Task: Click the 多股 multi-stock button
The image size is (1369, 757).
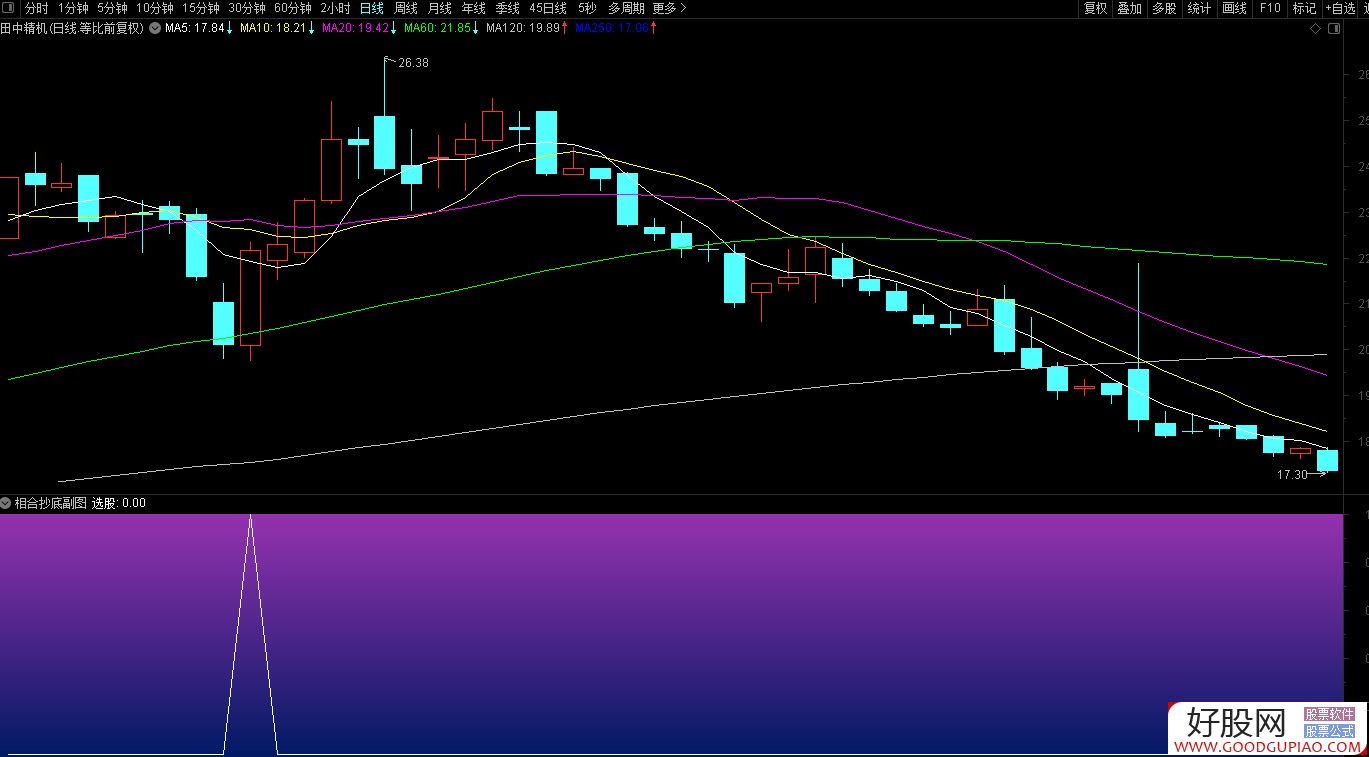Action: pos(1163,8)
